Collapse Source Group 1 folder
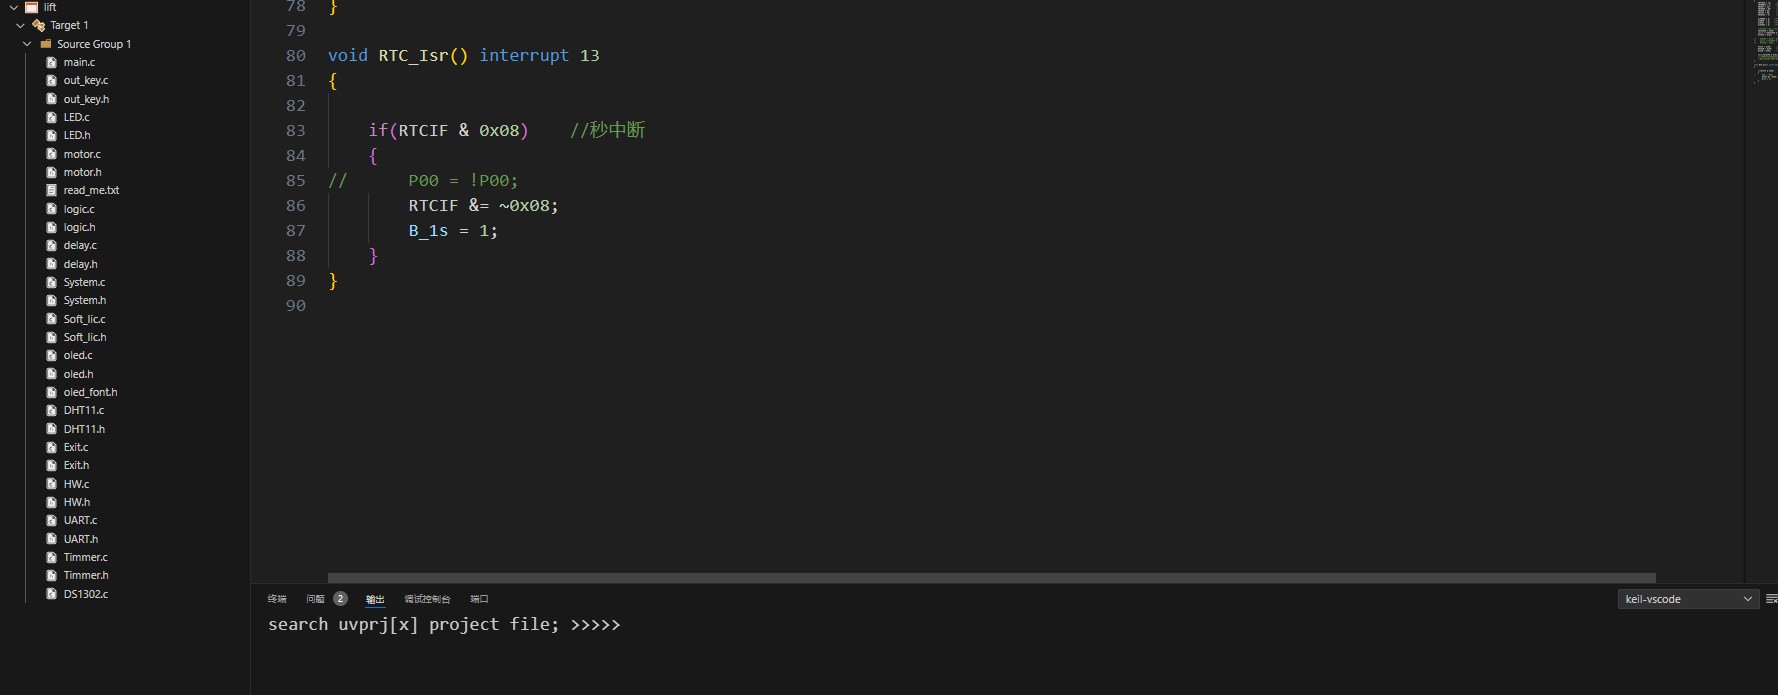The height and width of the screenshot is (695, 1778). tap(28, 44)
